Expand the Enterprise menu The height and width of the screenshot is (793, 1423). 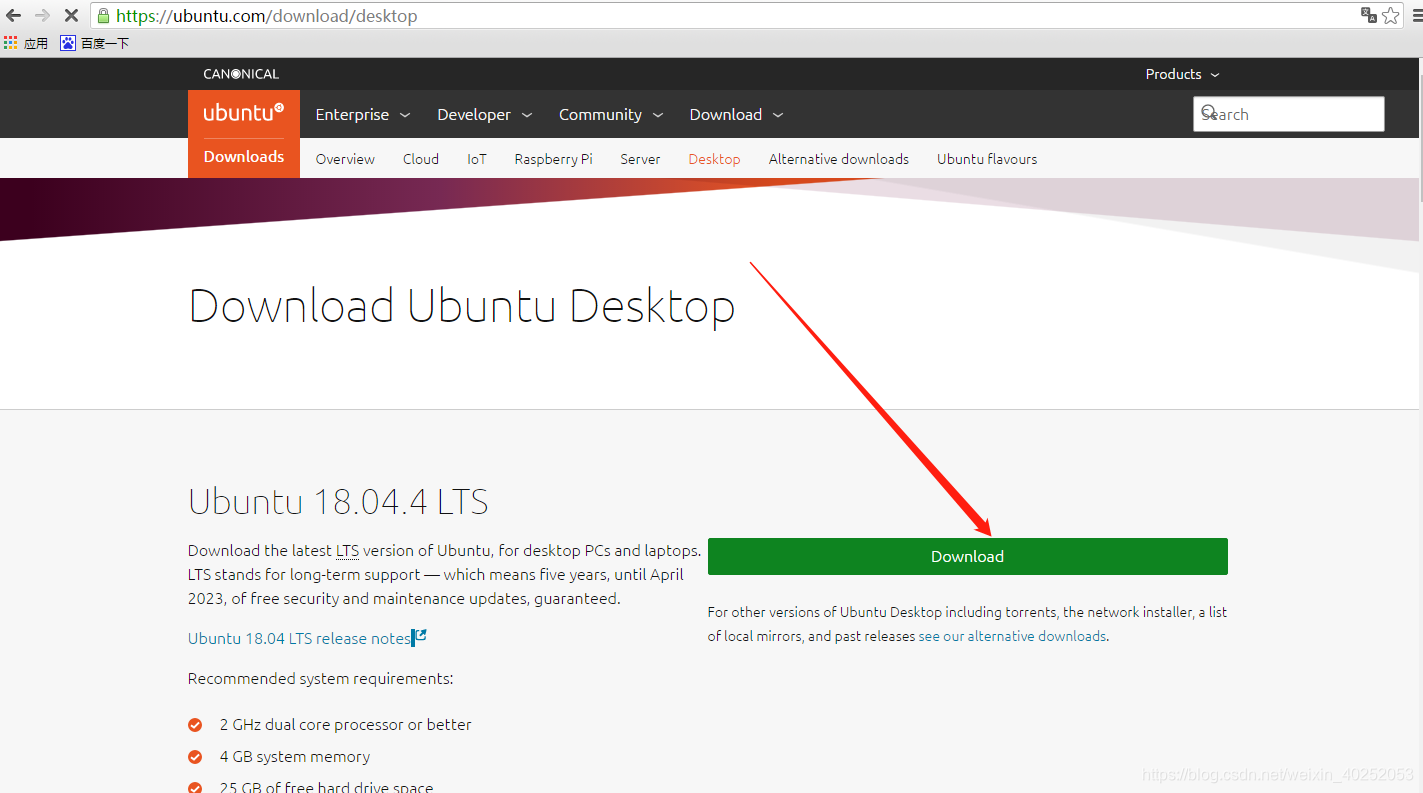362,115
